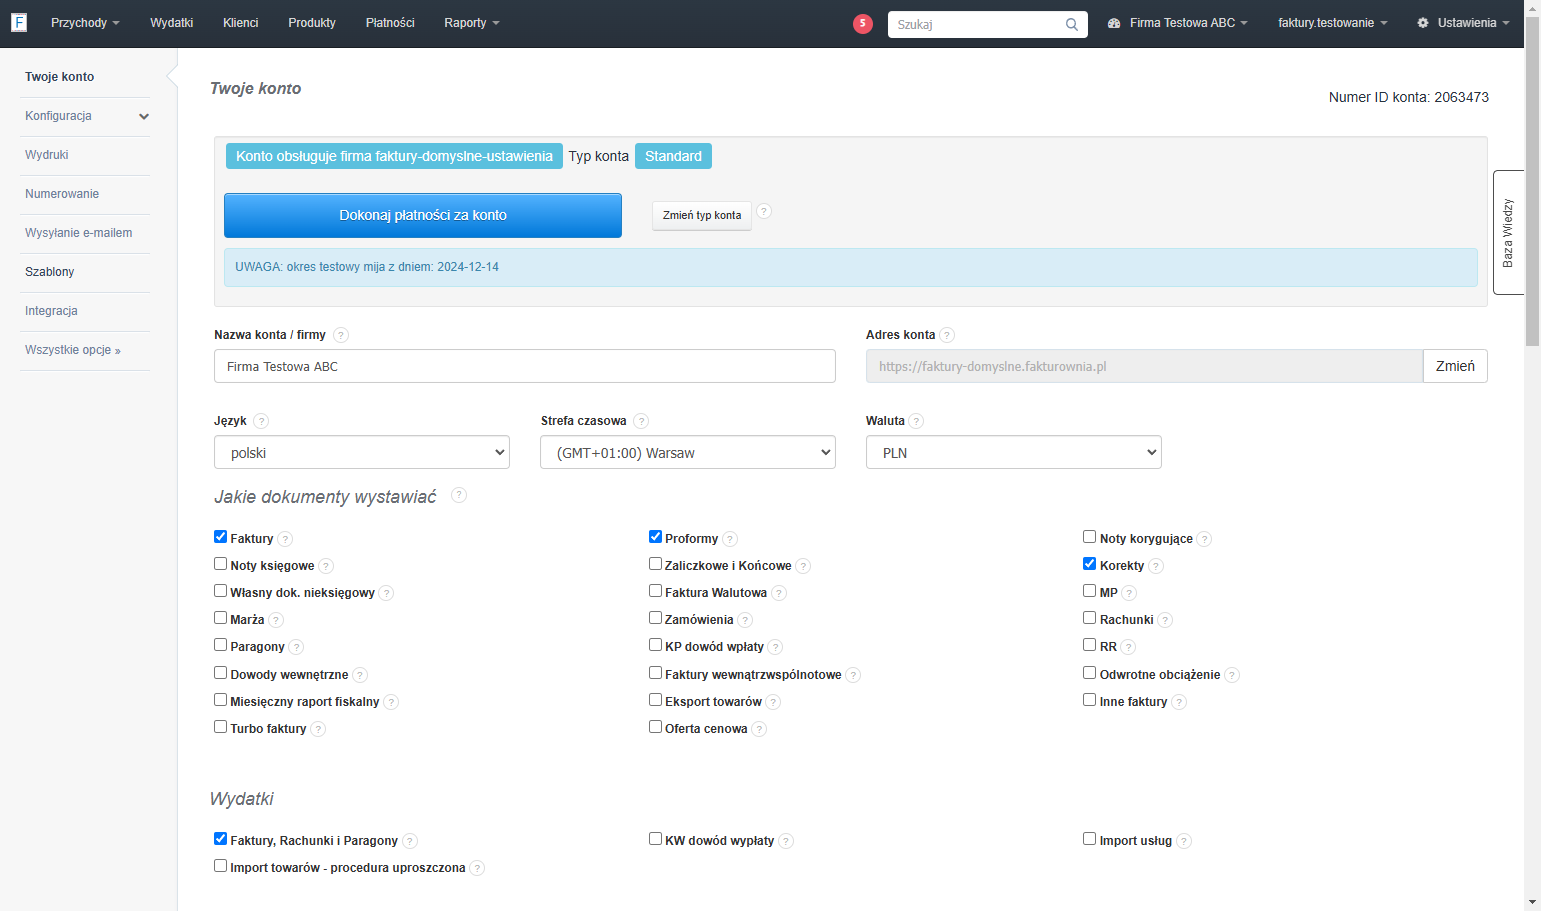Click Zmień button beside account address

(x=1455, y=366)
